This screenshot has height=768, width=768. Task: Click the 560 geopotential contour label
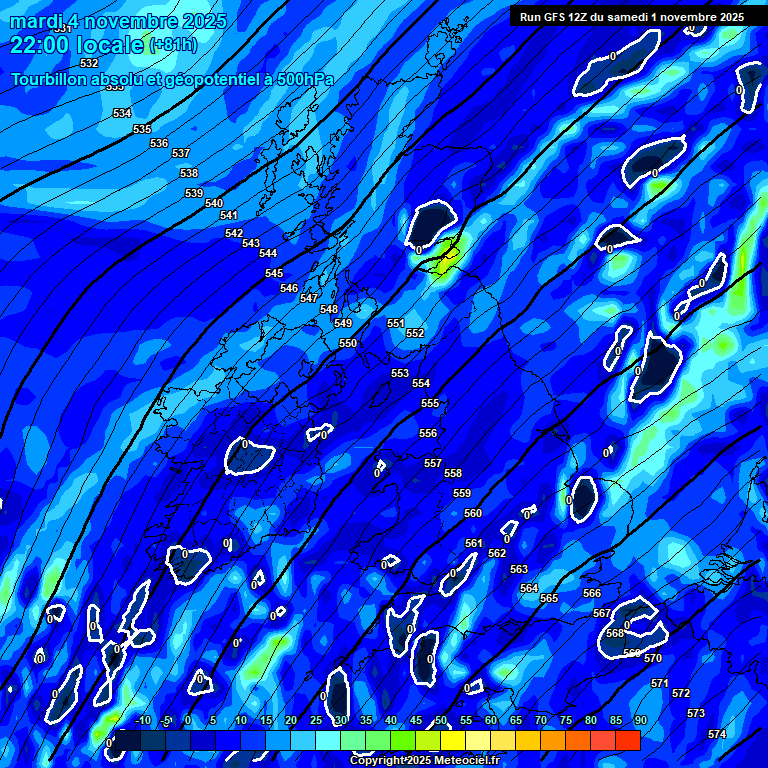[473, 513]
